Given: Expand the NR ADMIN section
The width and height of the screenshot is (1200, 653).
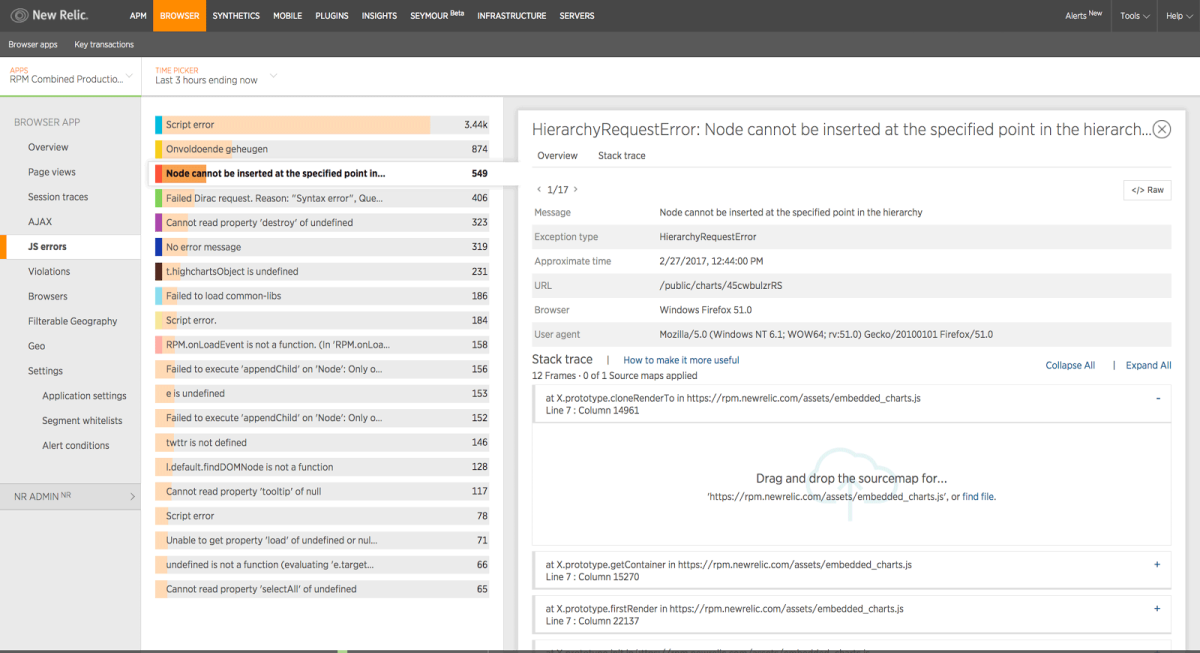Looking at the screenshot, I should pos(70,496).
